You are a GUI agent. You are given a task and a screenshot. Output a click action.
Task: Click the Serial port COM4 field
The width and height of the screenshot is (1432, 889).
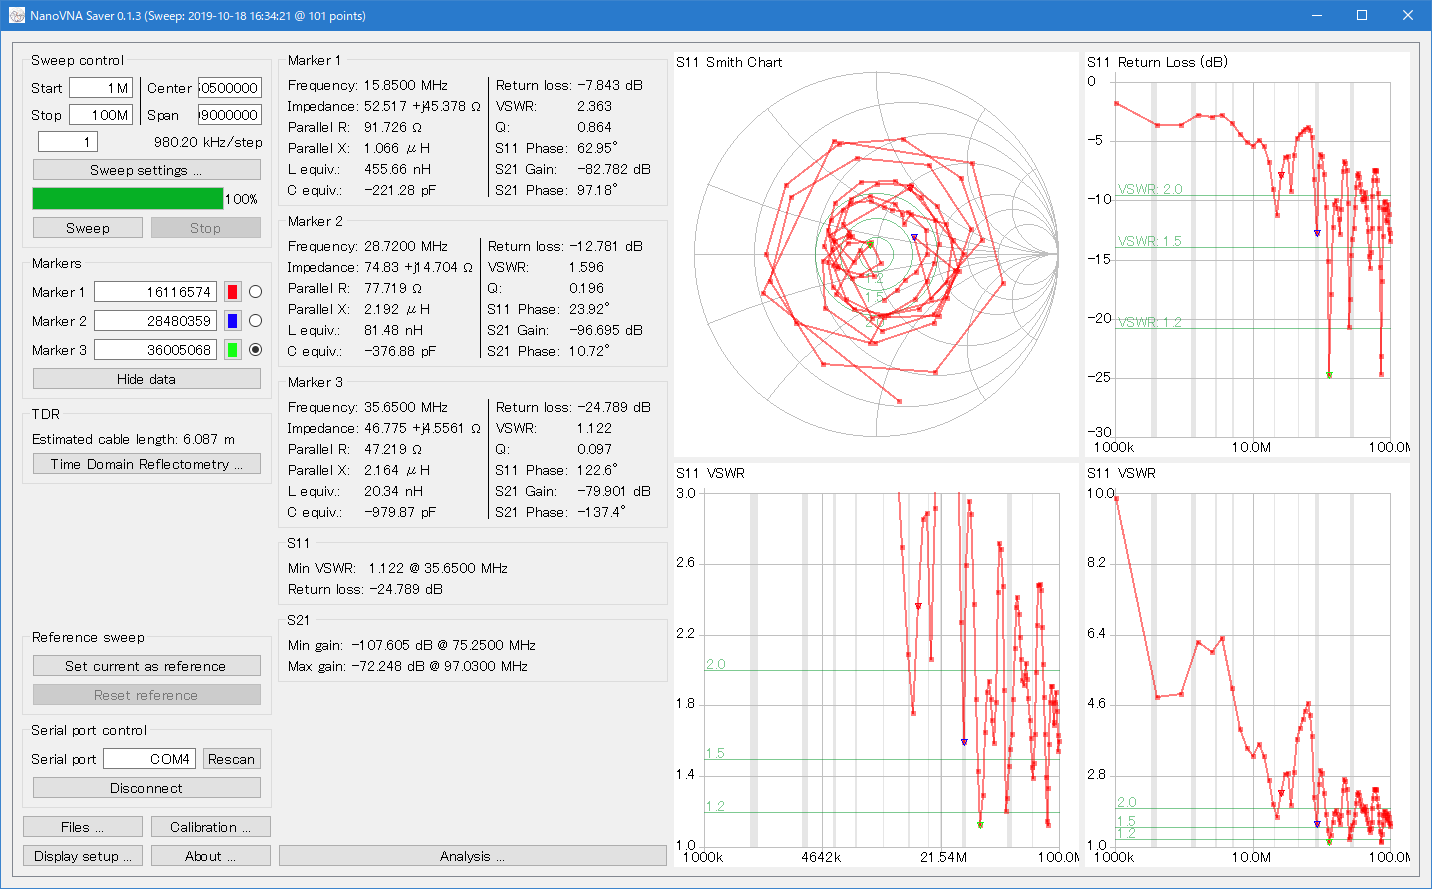pos(149,759)
